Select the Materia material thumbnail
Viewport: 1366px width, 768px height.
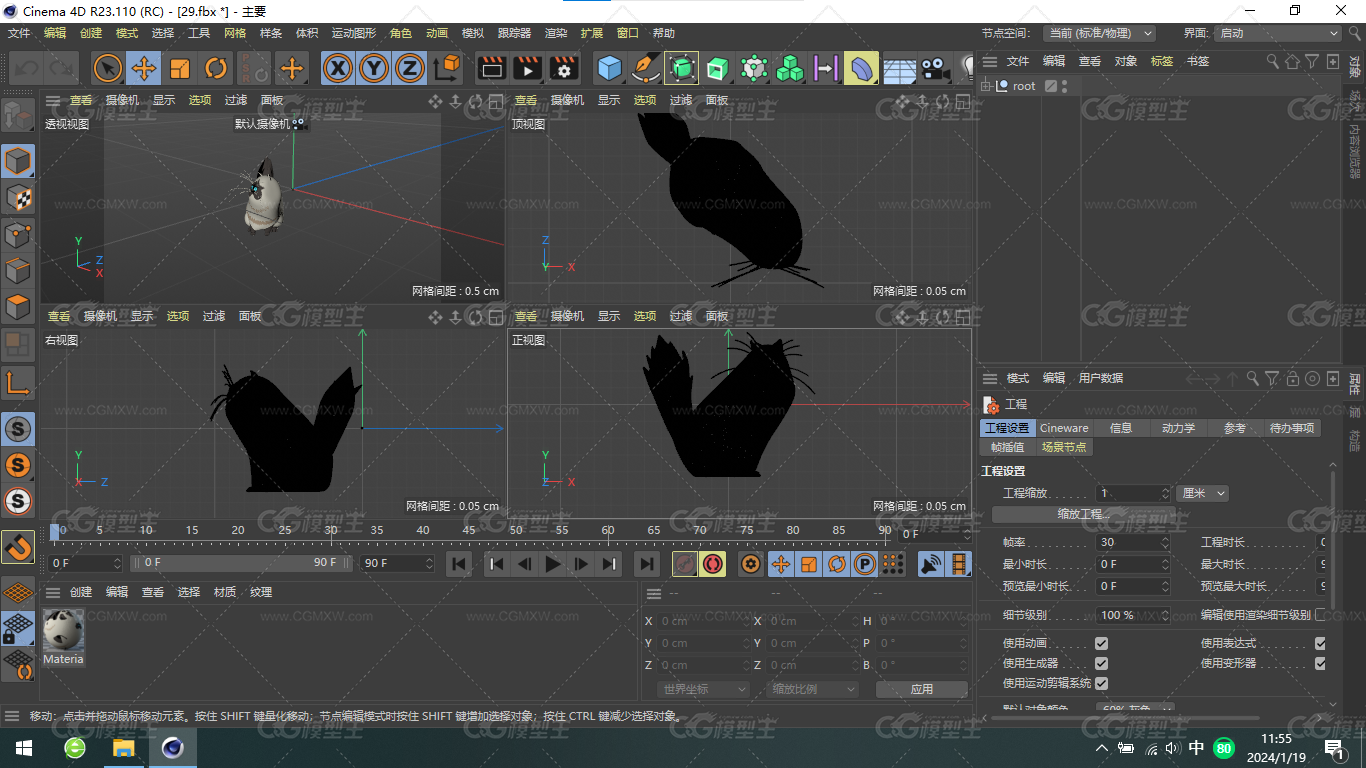pyautogui.click(x=63, y=637)
